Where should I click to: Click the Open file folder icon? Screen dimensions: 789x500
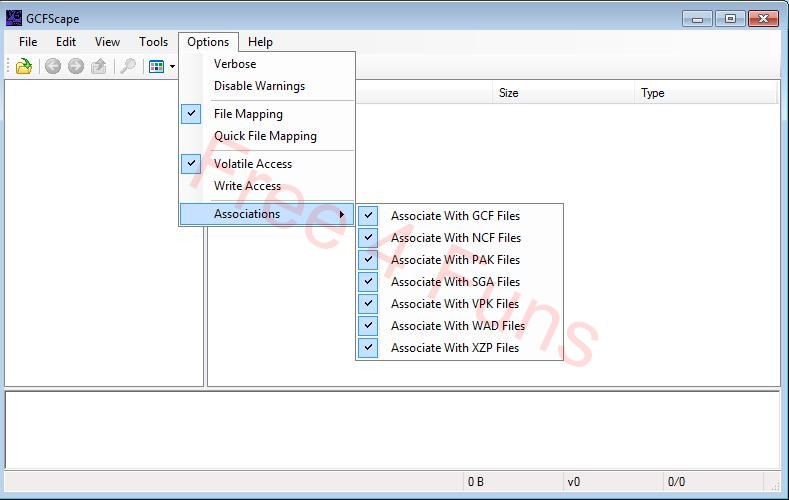(24, 67)
